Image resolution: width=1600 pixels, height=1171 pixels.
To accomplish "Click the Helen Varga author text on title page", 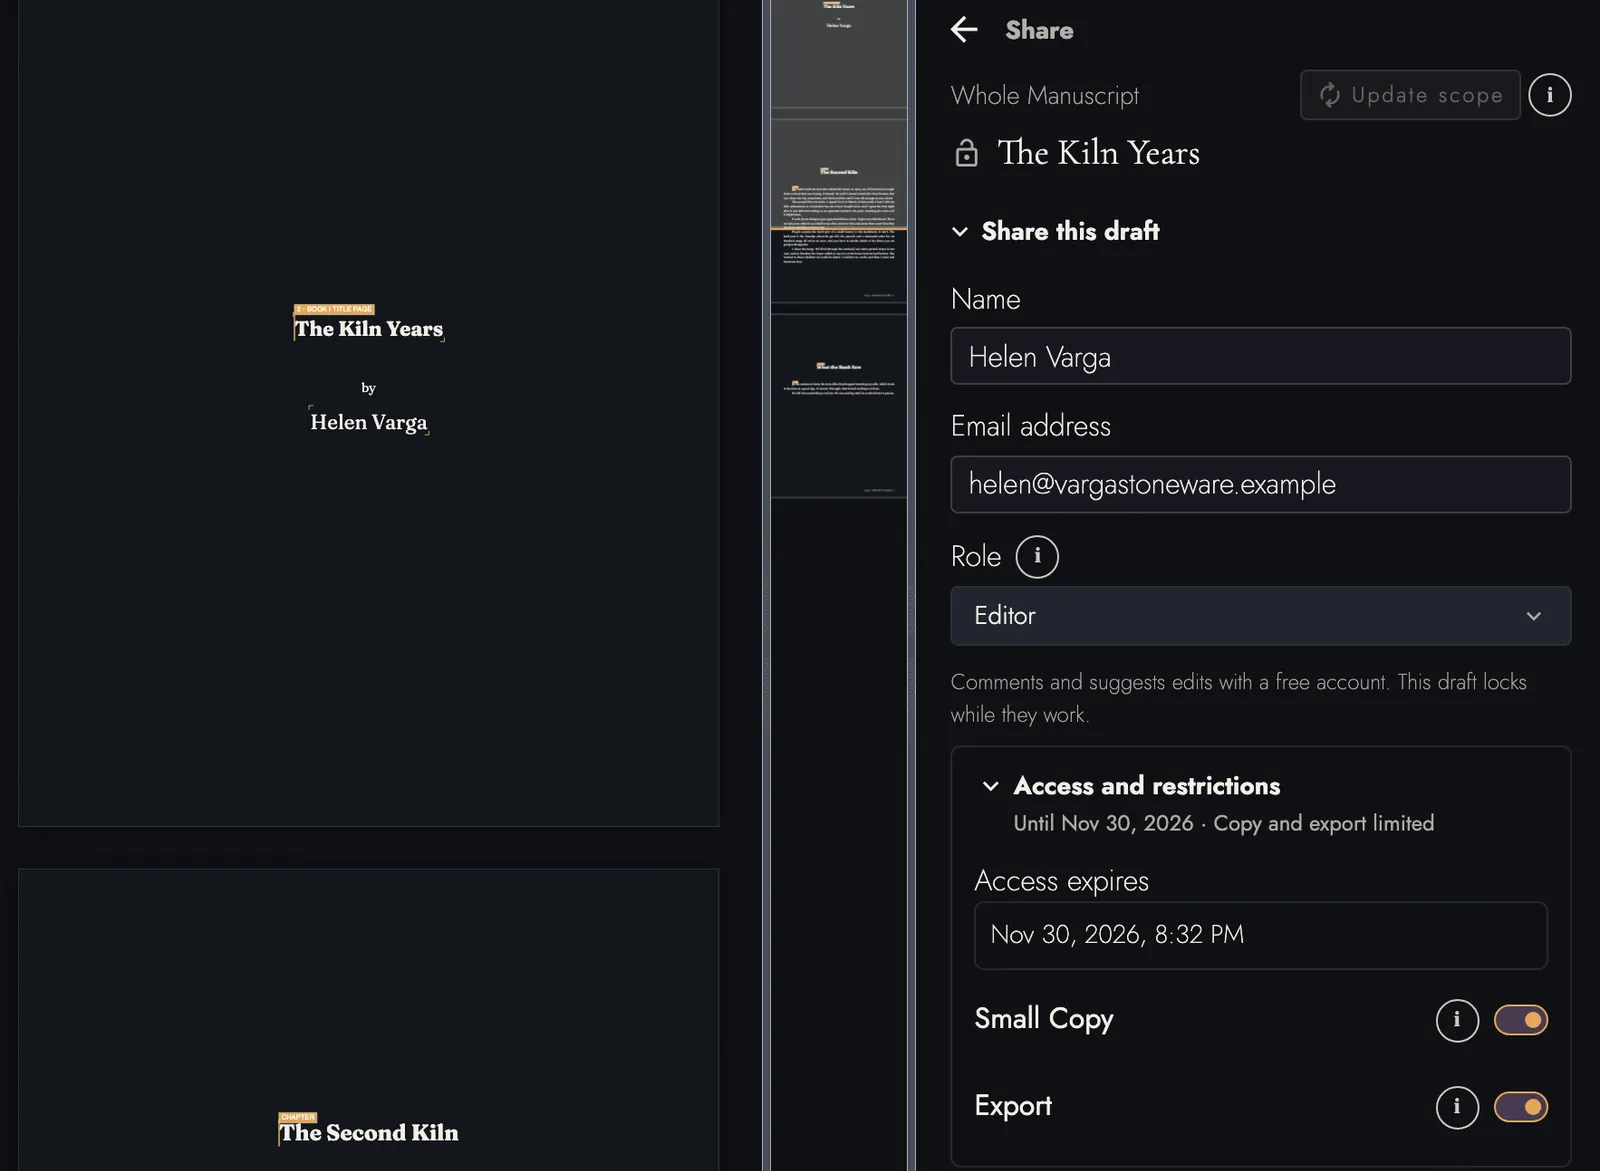I will click(369, 422).
